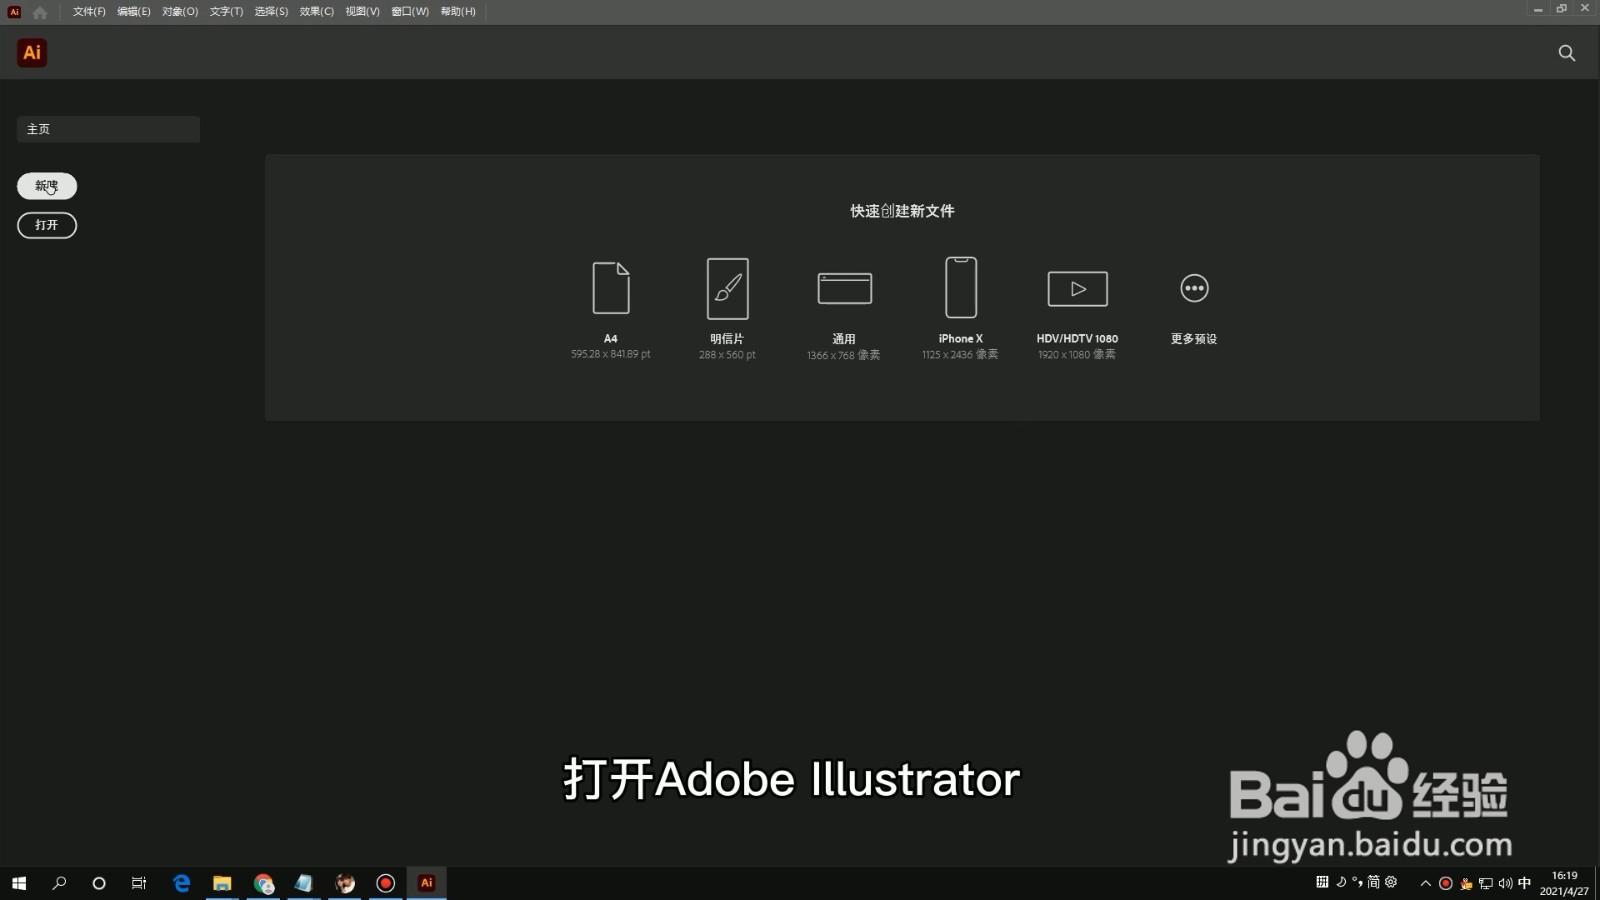Switch to Chrome in the taskbar
This screenshot has height=900, width=1600.
(263, 883)
